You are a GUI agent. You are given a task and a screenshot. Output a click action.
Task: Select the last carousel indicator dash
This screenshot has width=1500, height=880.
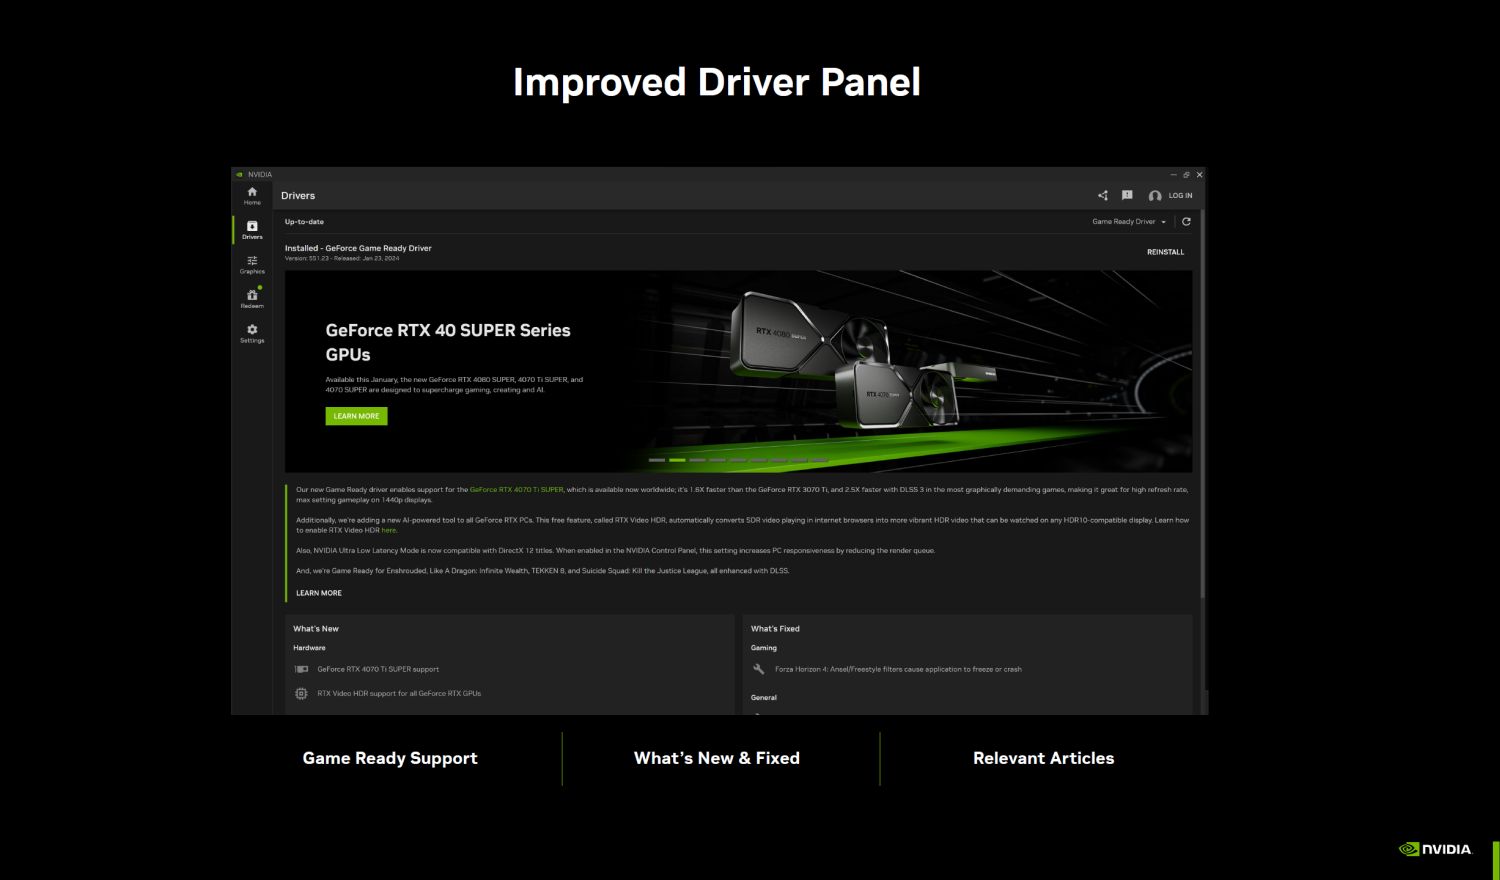click(819, 460)
